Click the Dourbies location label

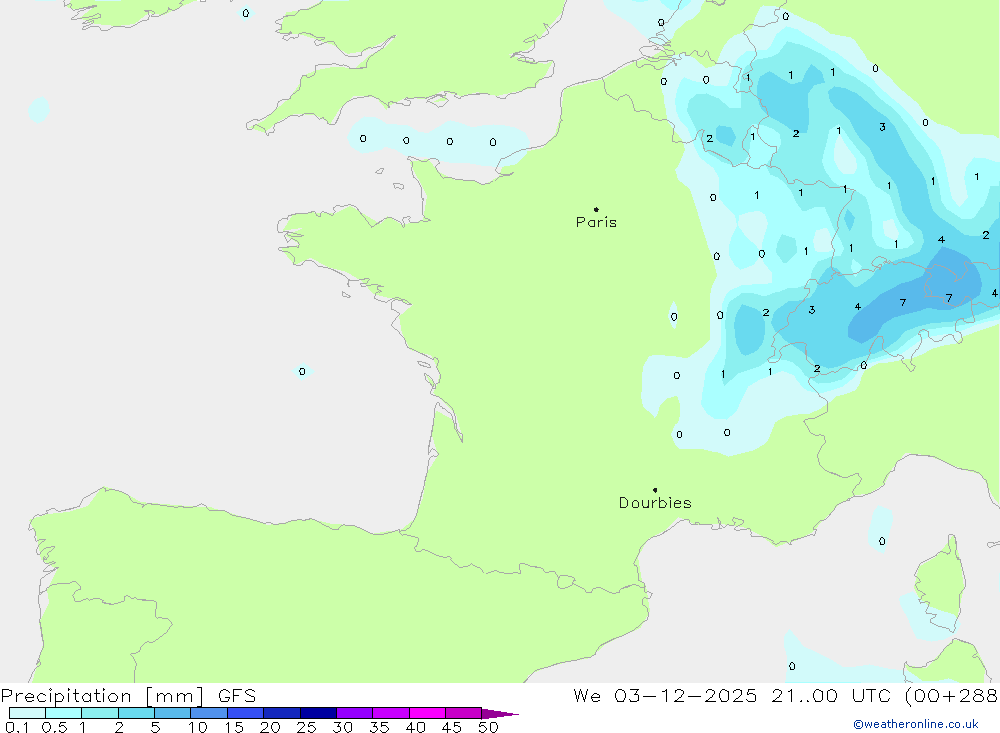click(655, 503)
